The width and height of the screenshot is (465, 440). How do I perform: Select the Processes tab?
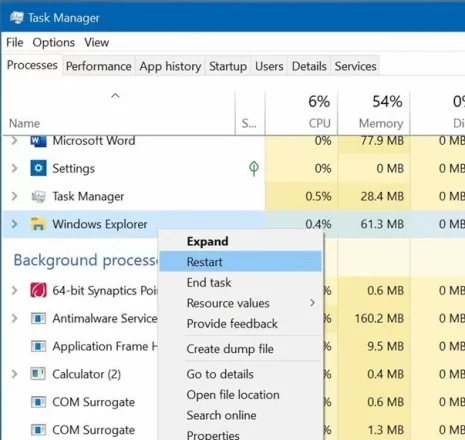32,65
